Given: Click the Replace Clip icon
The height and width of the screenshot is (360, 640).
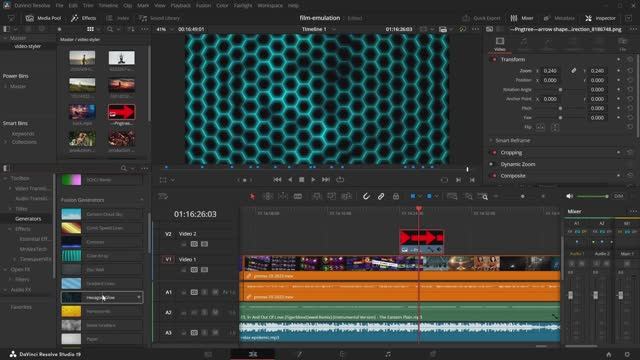Looking at the screenshot, I should [x=346, y=196].
